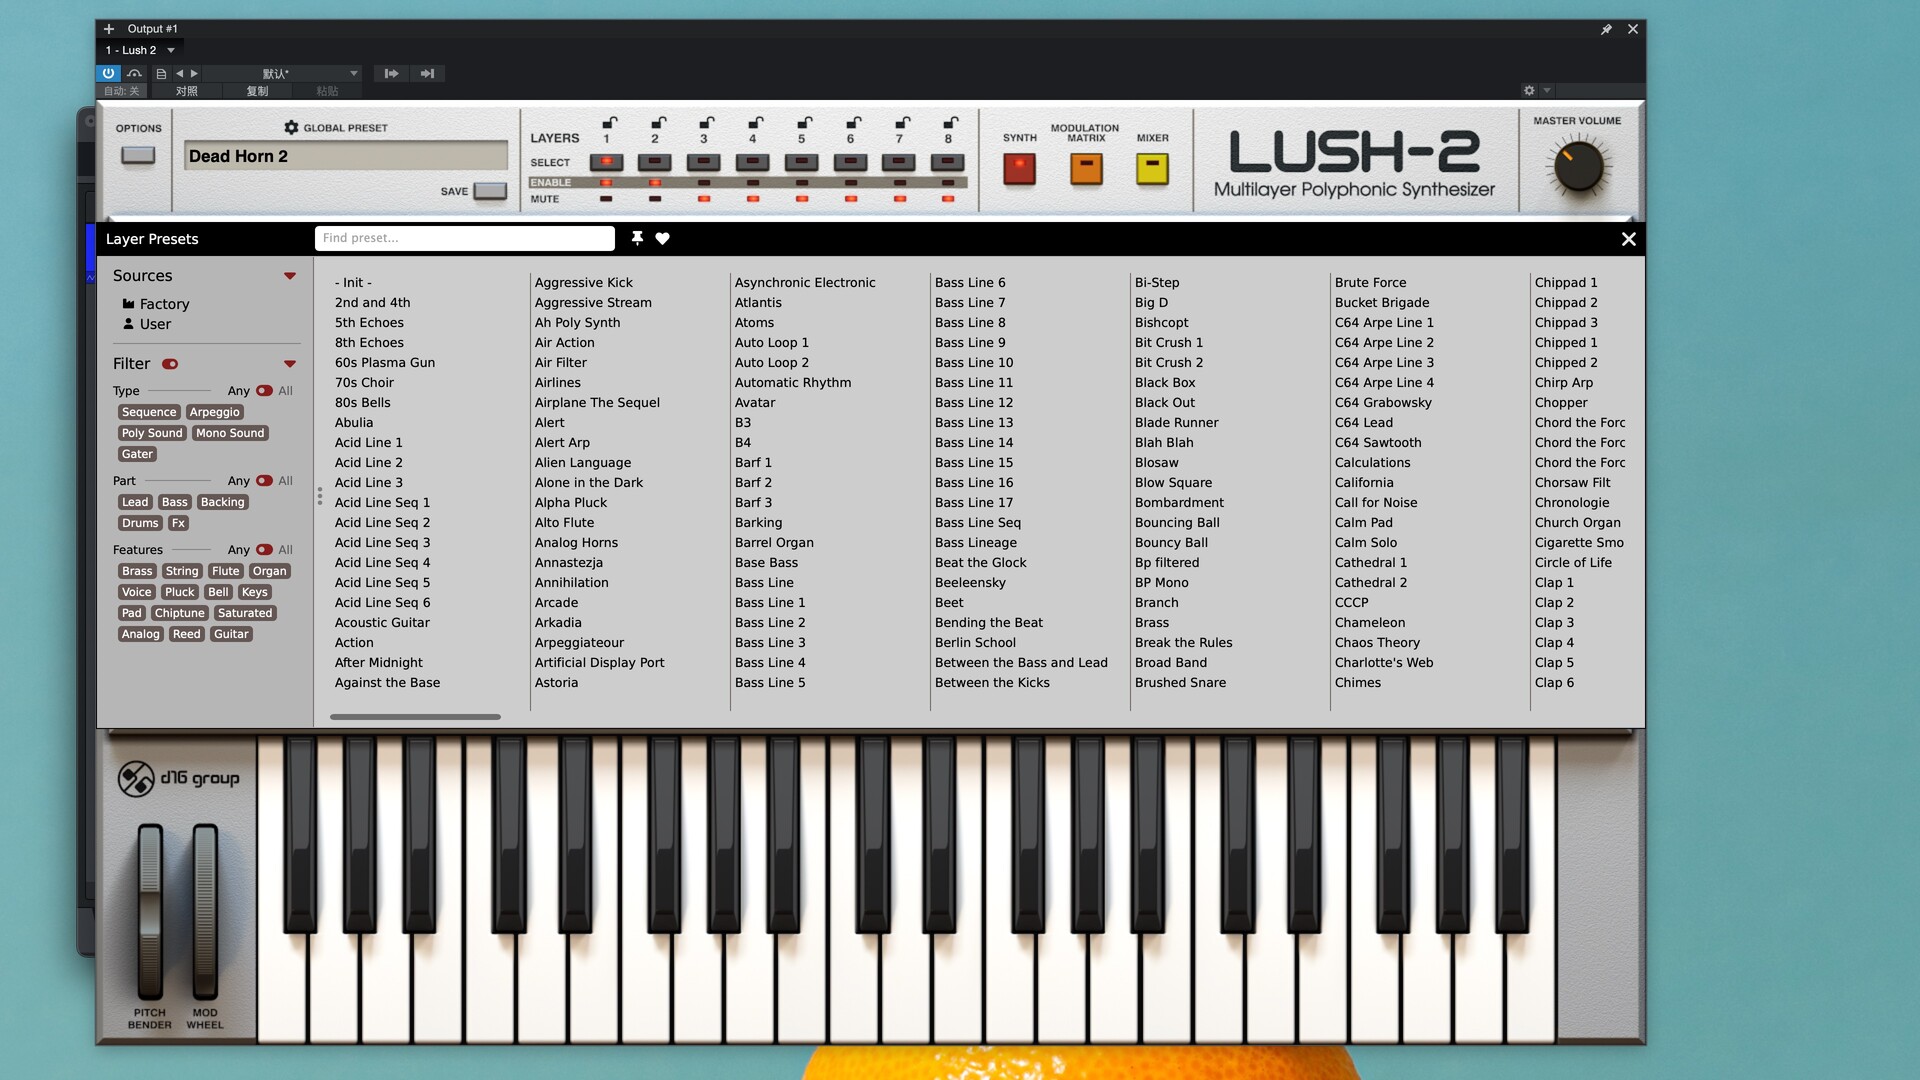The image size is (1920, 1080).
Task: Mute layer 6 LED
Action: click(851, 199)
